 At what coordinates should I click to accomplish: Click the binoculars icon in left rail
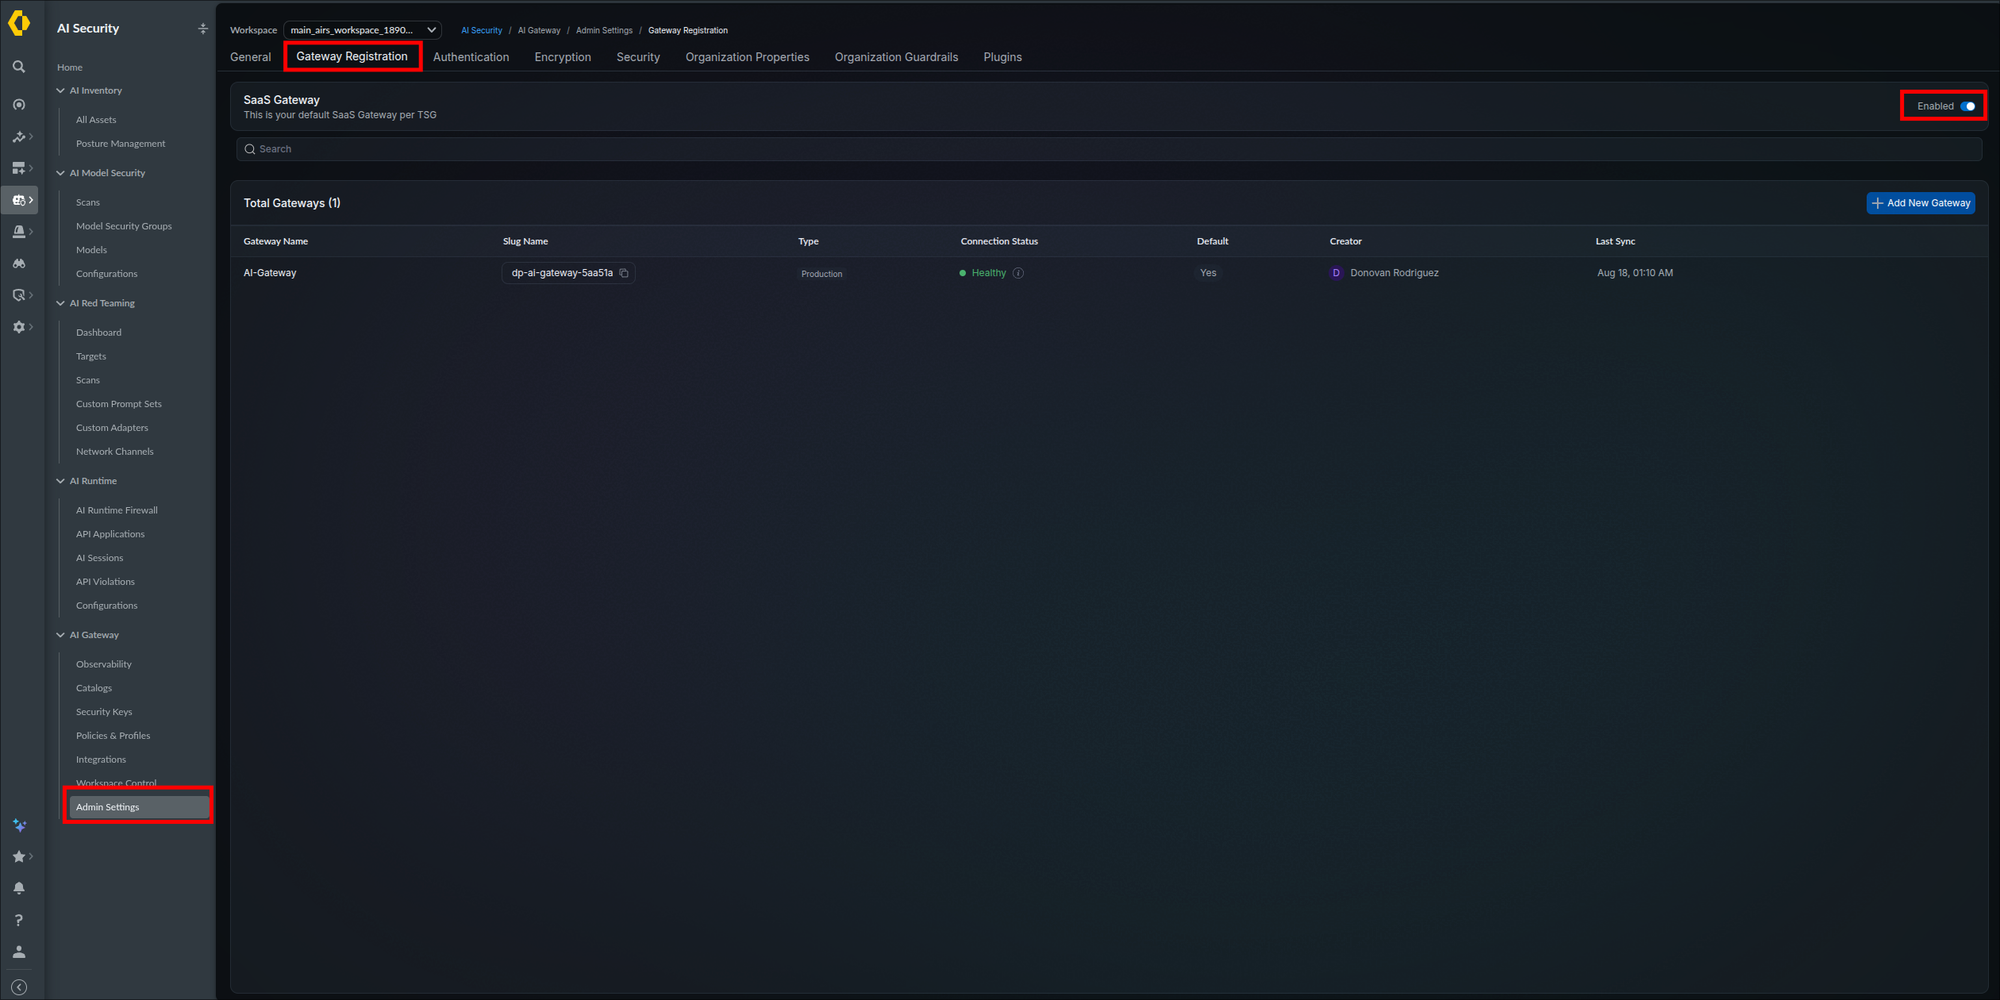(x=19, y=264)
